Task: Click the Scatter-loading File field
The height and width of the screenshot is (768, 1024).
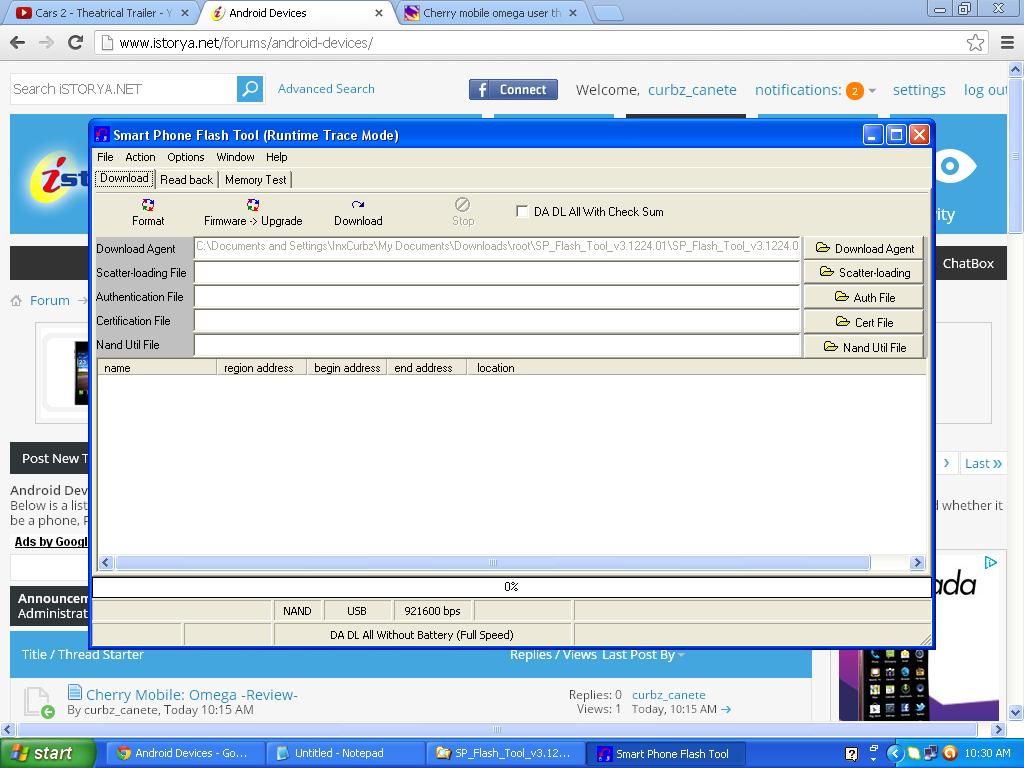Action: point(497,272)
